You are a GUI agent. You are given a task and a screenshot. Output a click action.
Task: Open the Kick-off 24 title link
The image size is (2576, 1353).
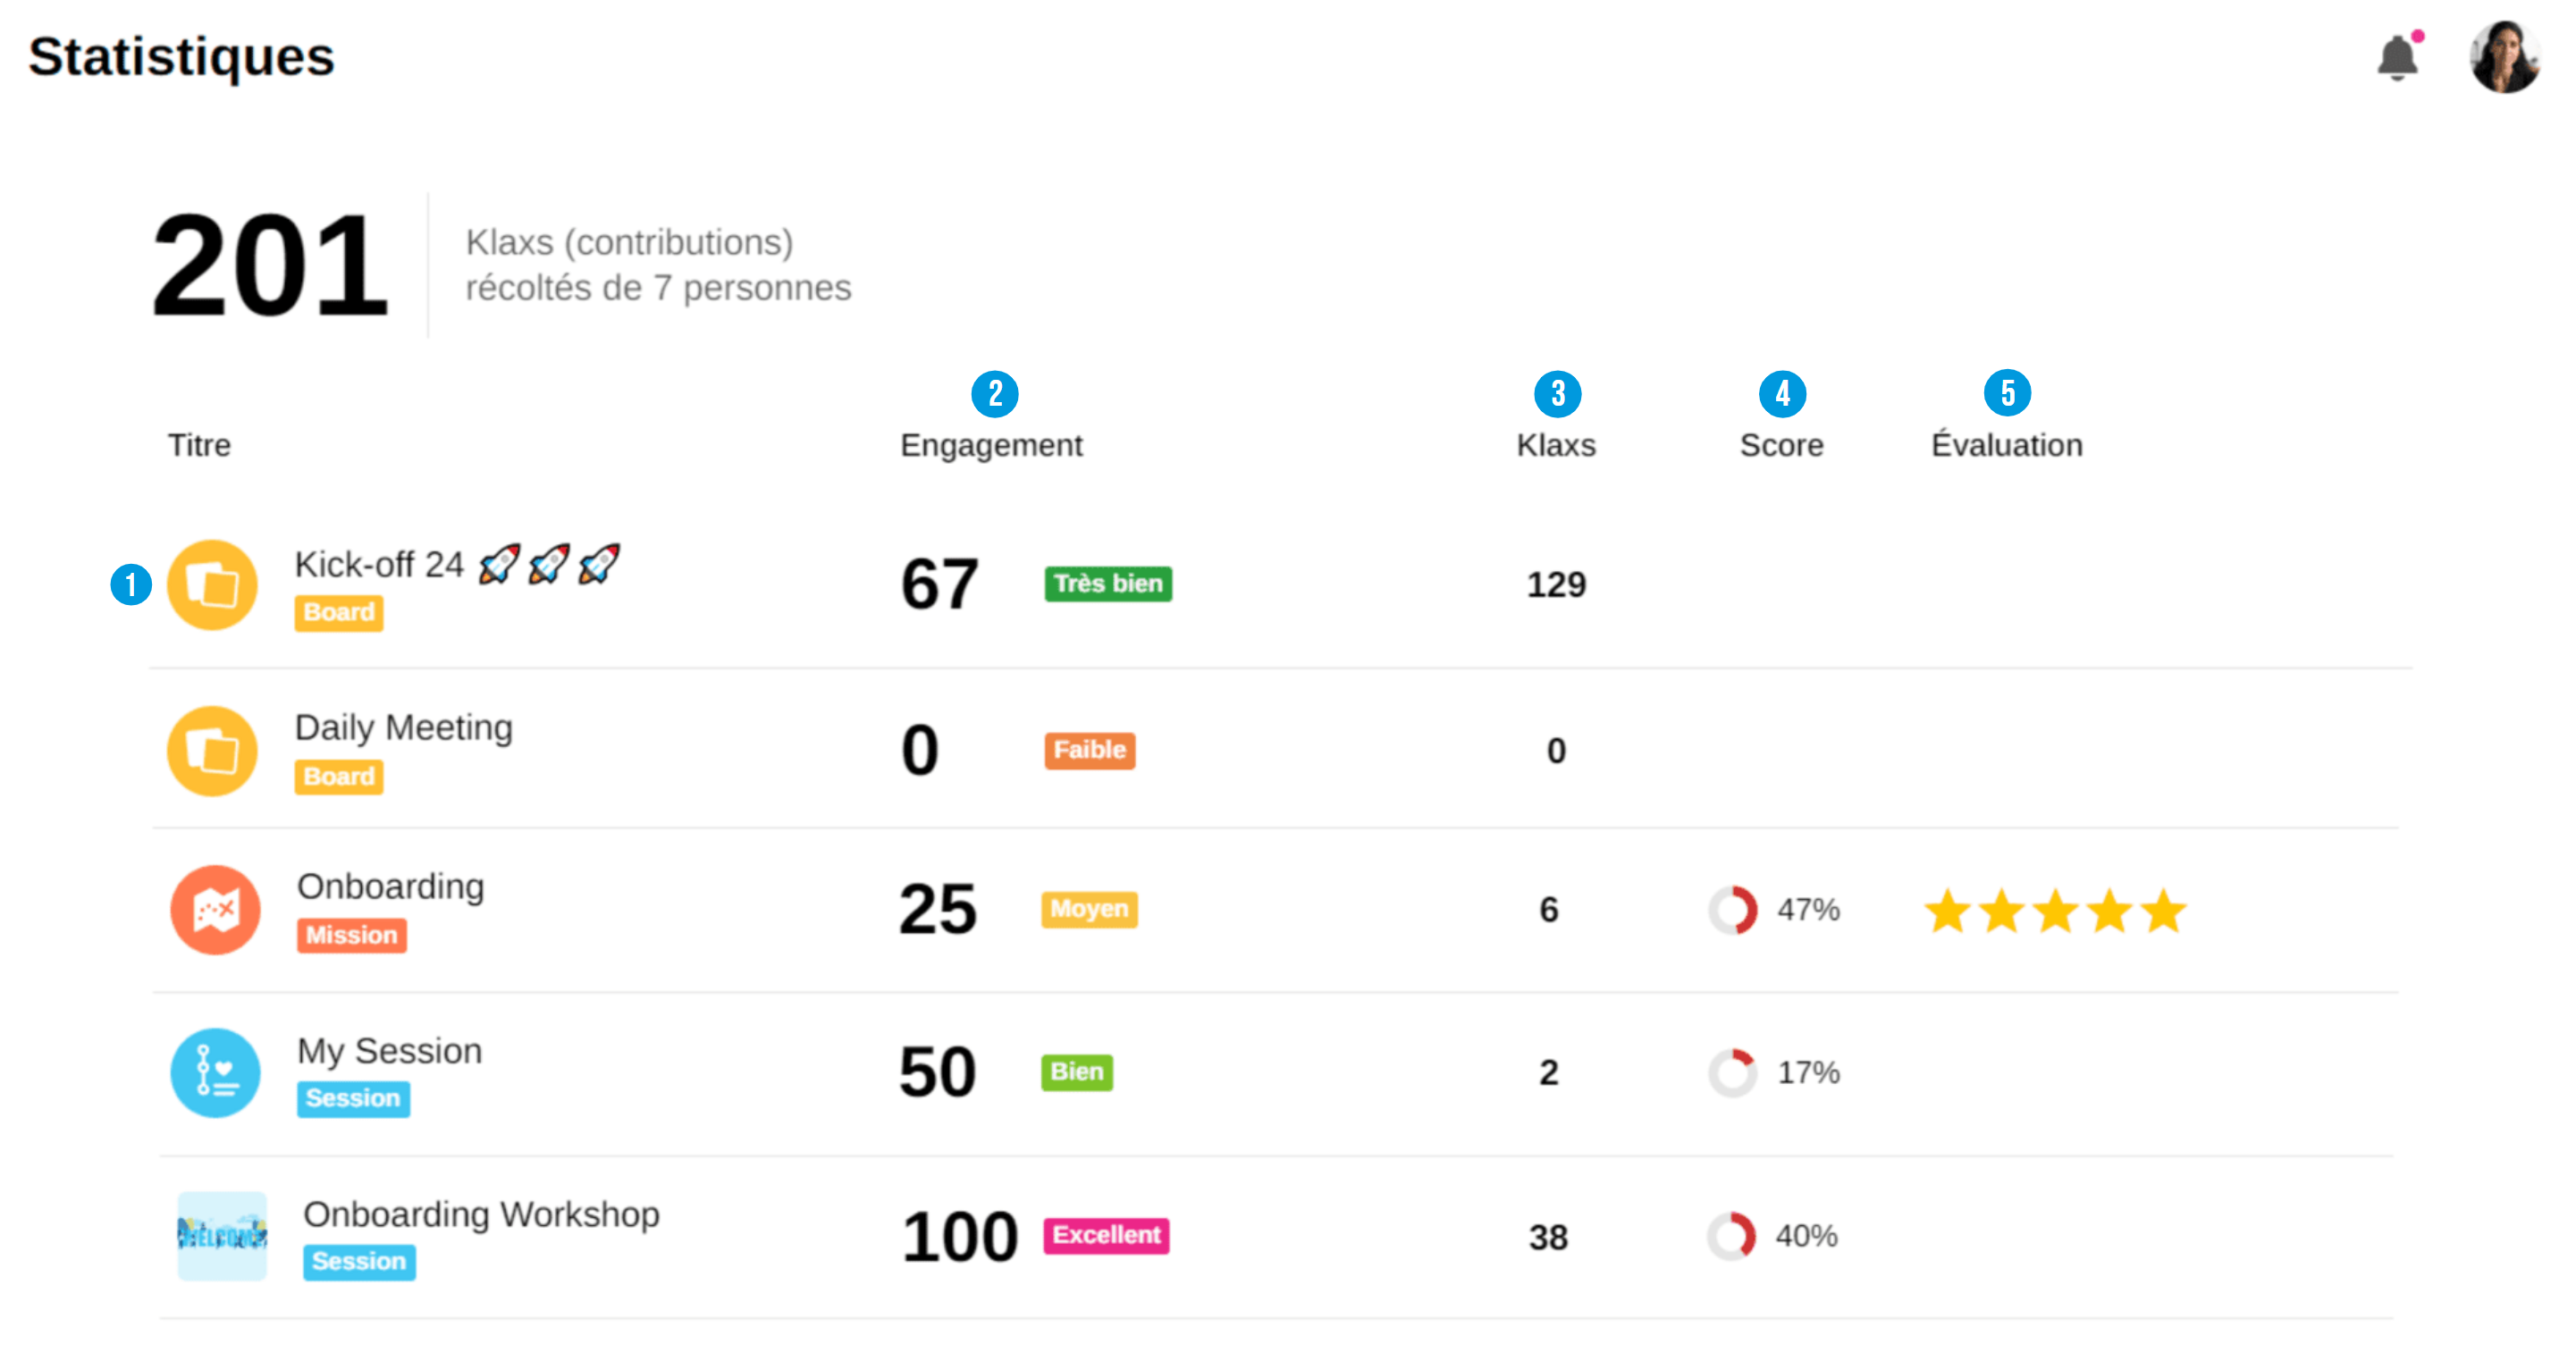(380, 565)
